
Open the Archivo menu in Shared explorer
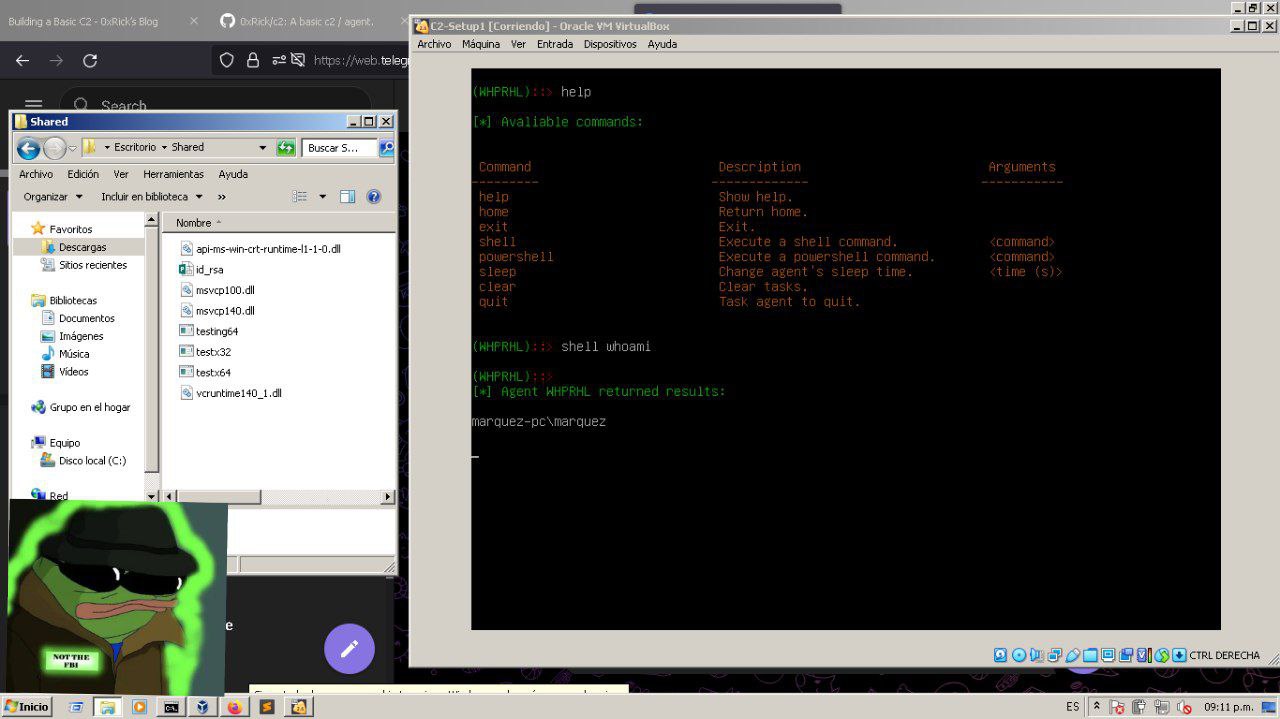click(36, 174)
